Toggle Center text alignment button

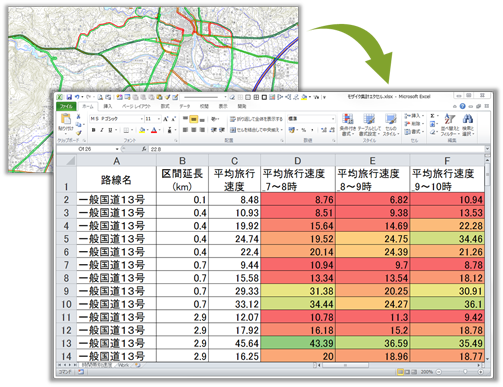tap(194, 130)
